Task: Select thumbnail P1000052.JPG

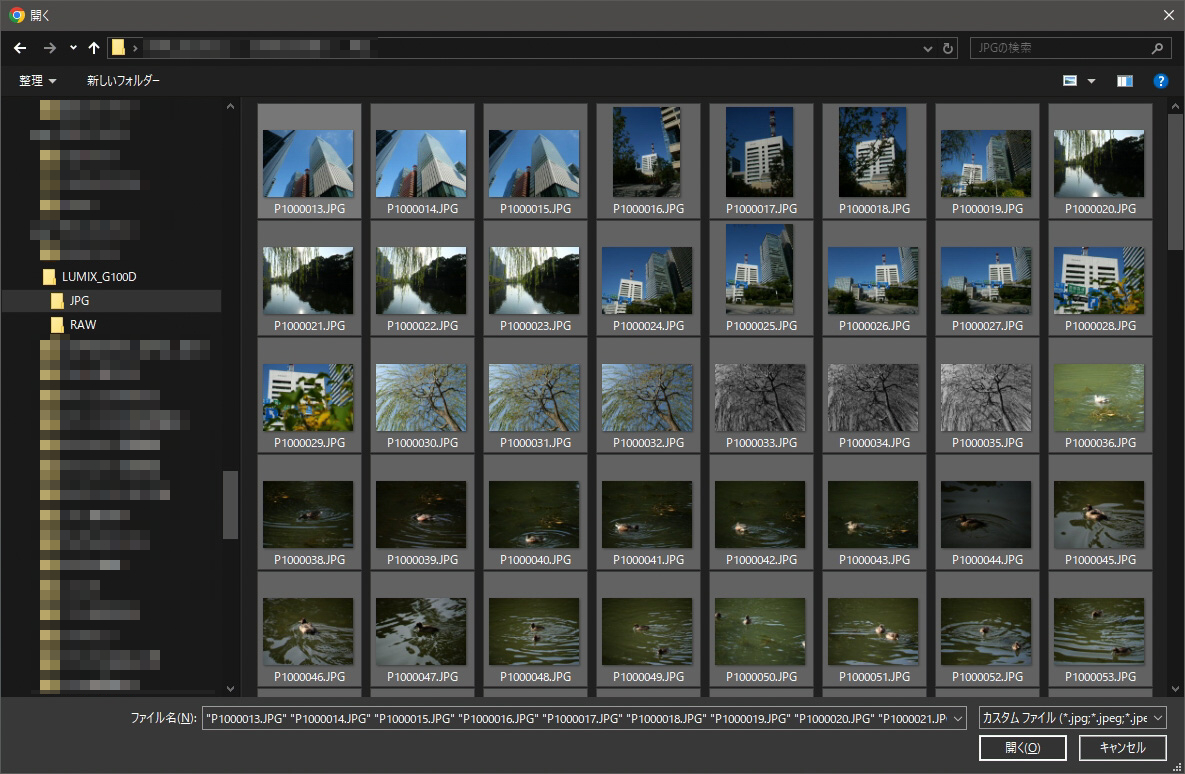Action: (x=987, y=630)
